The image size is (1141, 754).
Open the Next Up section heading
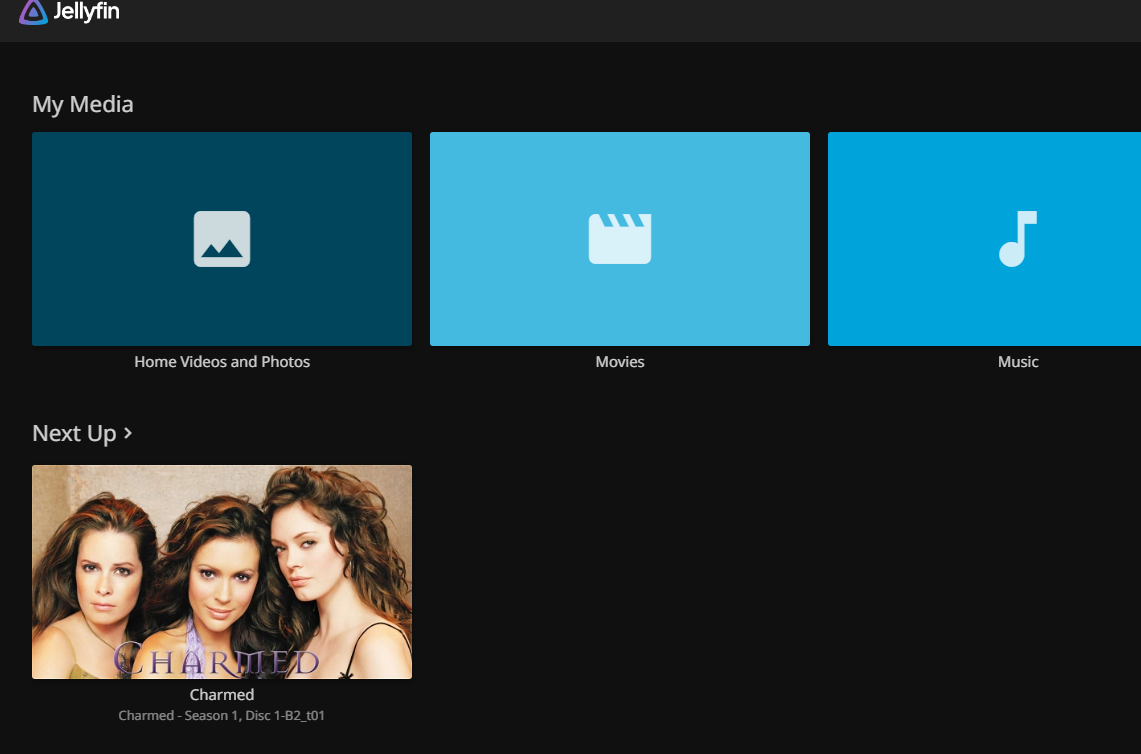point(74,433)
